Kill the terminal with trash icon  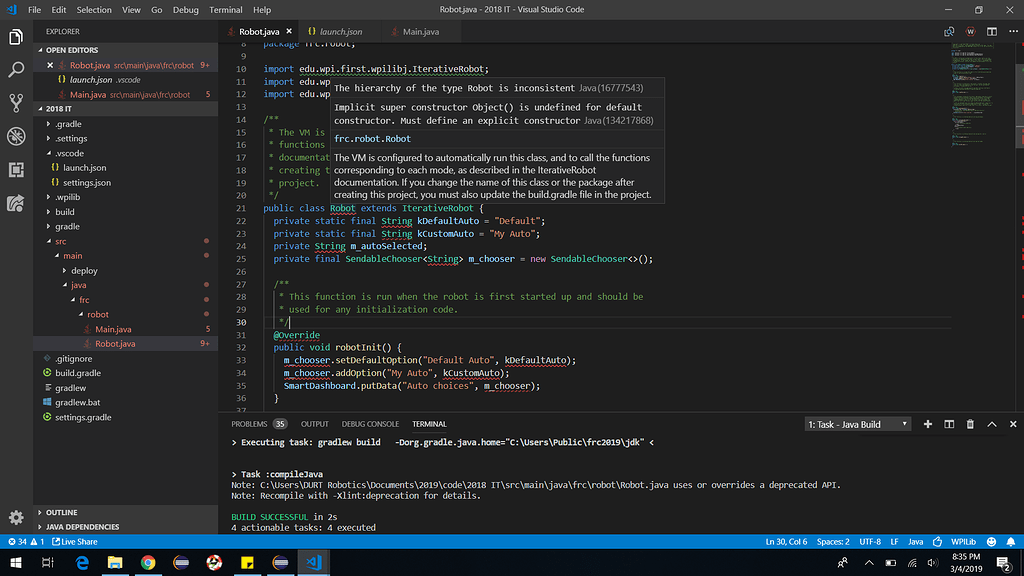click(x=970, y=424)
